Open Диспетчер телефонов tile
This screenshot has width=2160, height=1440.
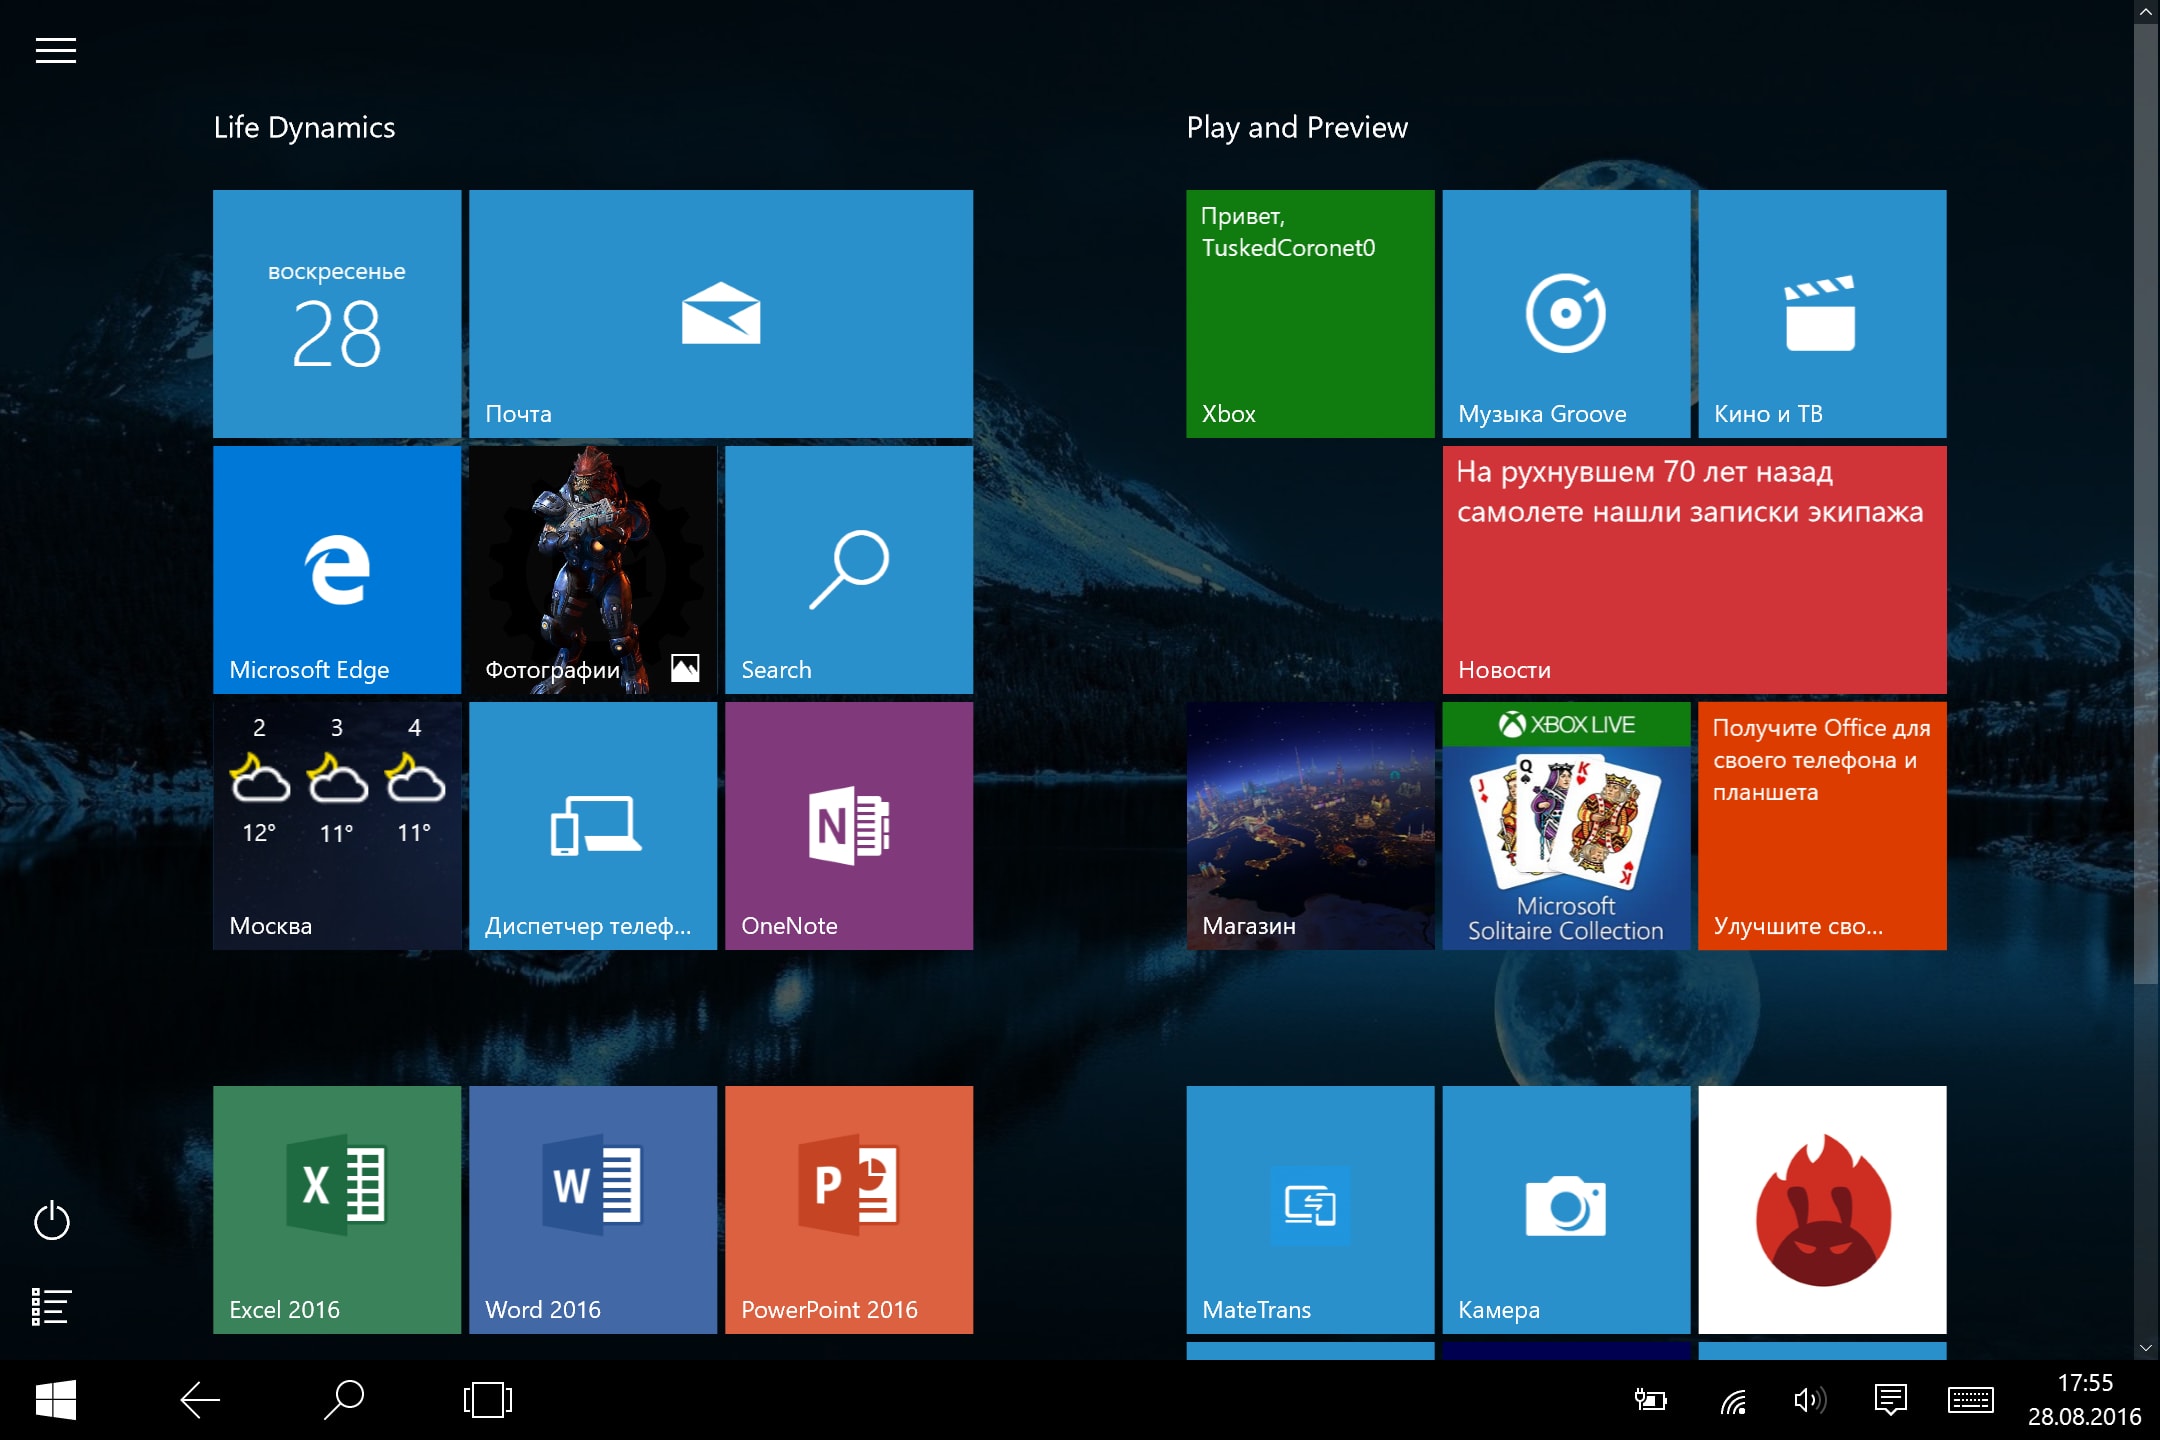[x=593, y=826]
